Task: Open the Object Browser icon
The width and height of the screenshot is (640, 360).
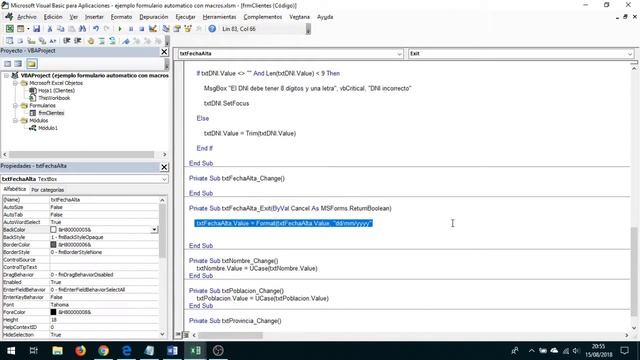Action: [x=188, y=29]
